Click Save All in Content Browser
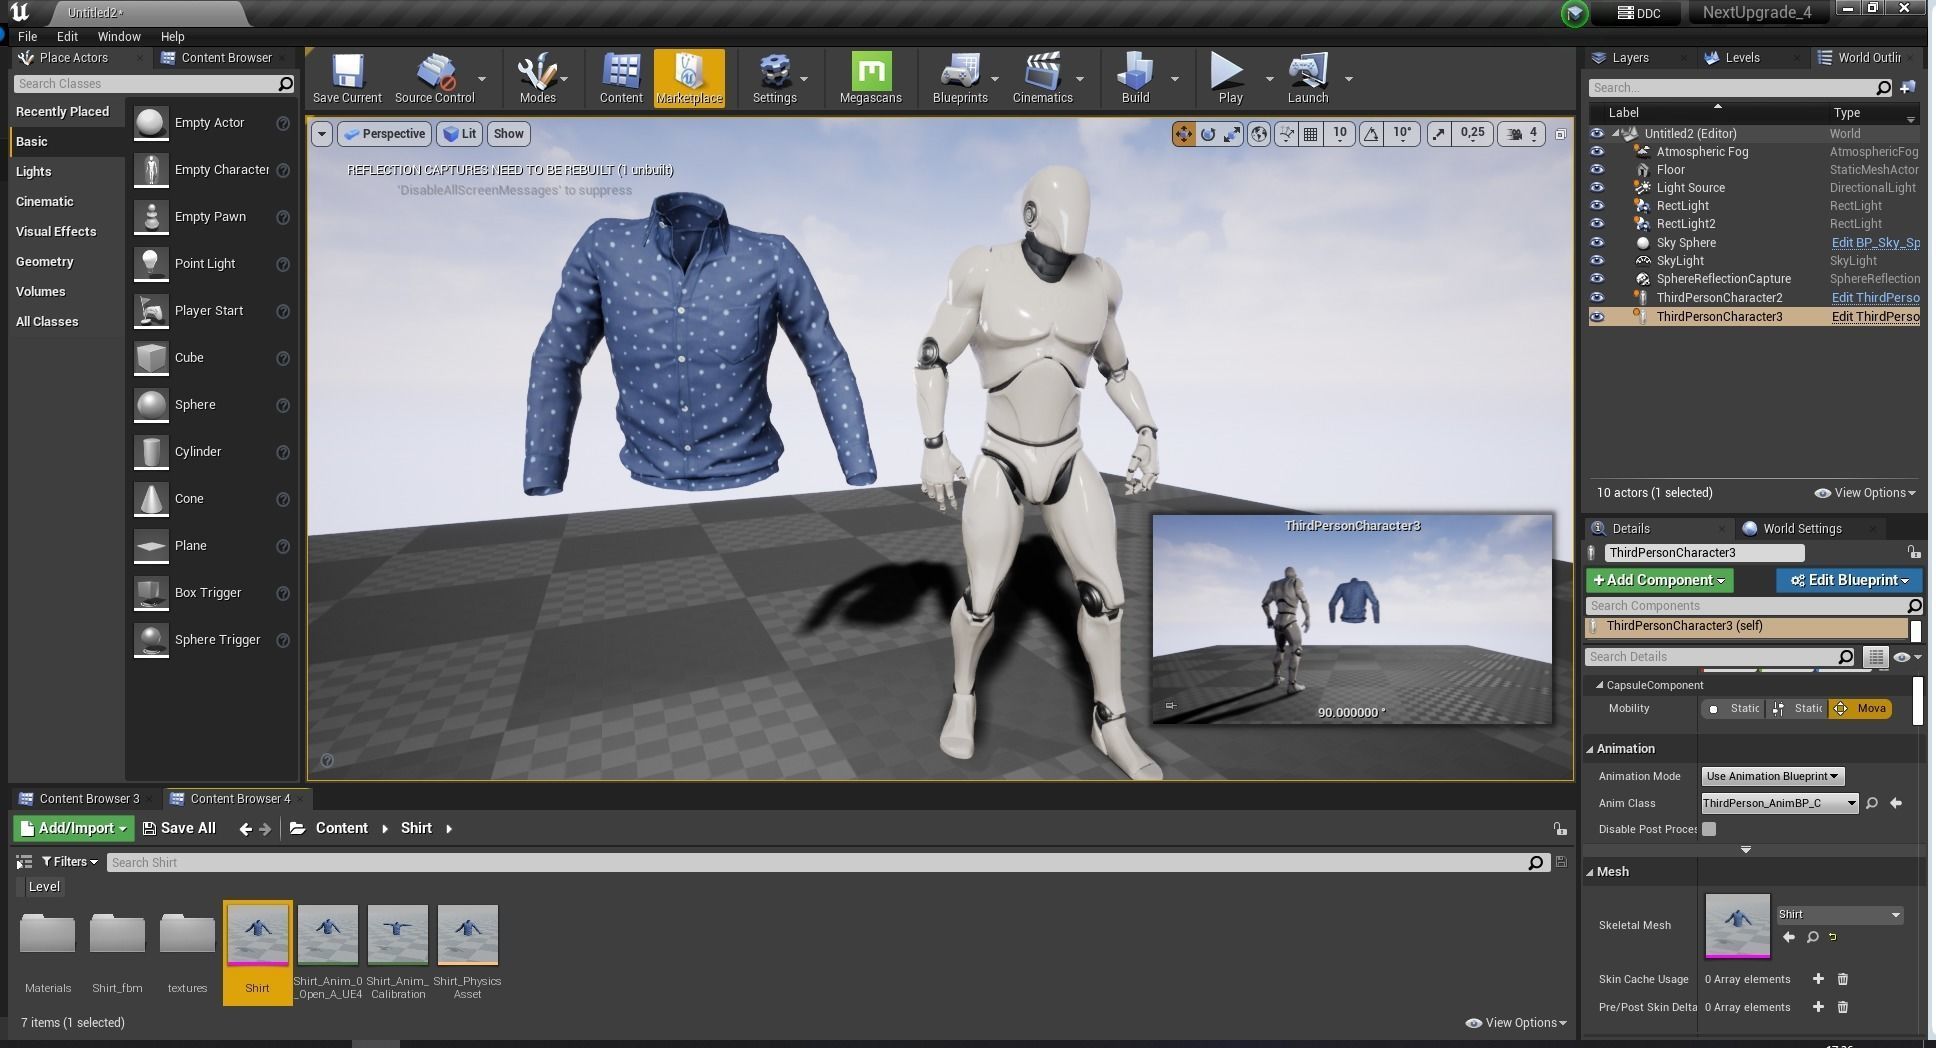This screenshot has width=1936, height=1048. [x=179, y=828]
